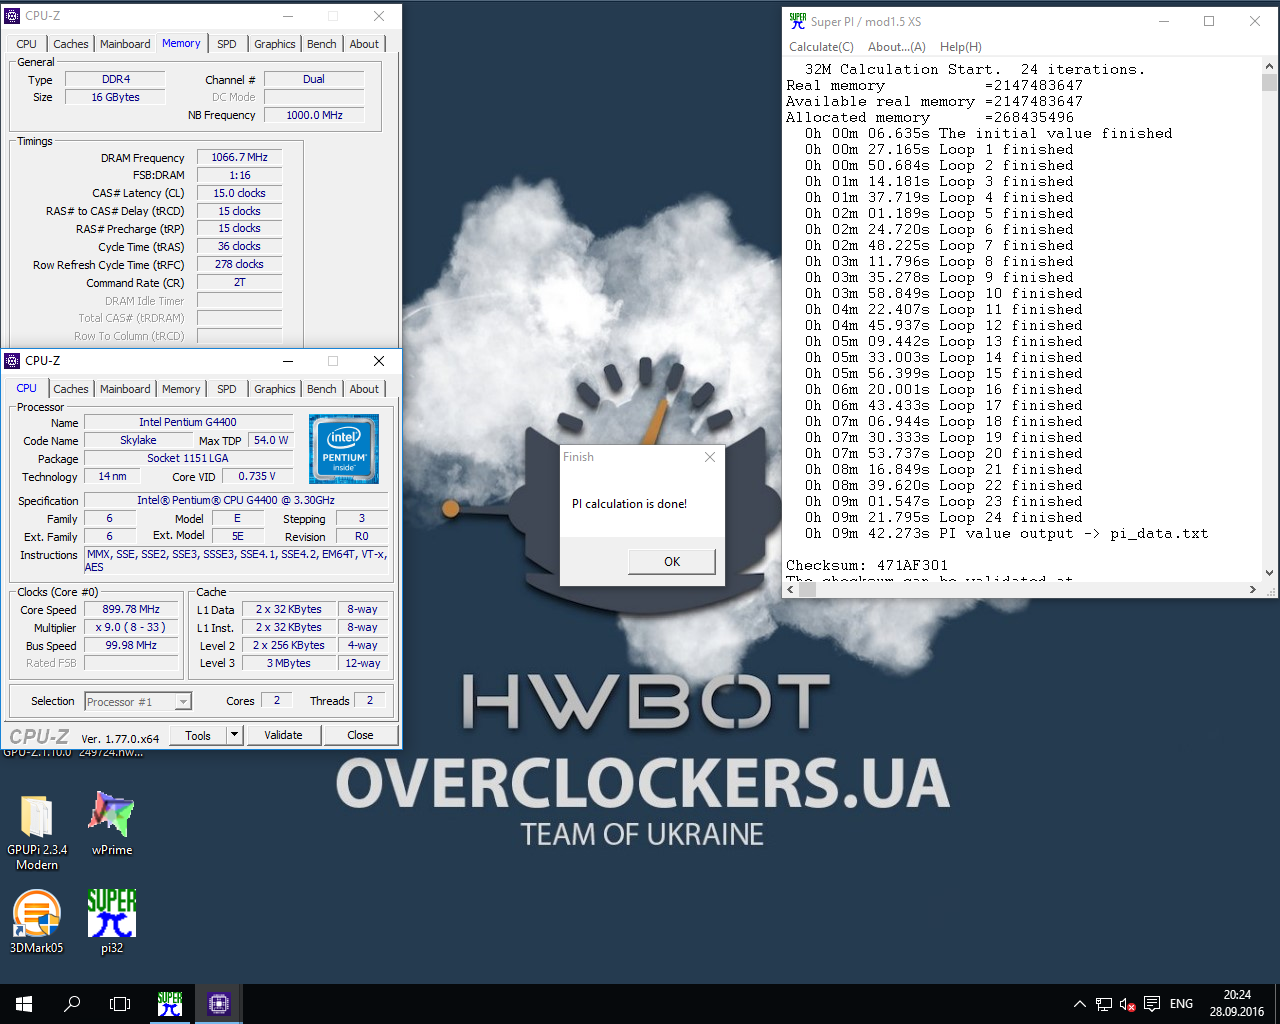Click the Bus Speed value 99.98 MHz
Viewport: 1280px width, 1024px height.
click(131, 645)
